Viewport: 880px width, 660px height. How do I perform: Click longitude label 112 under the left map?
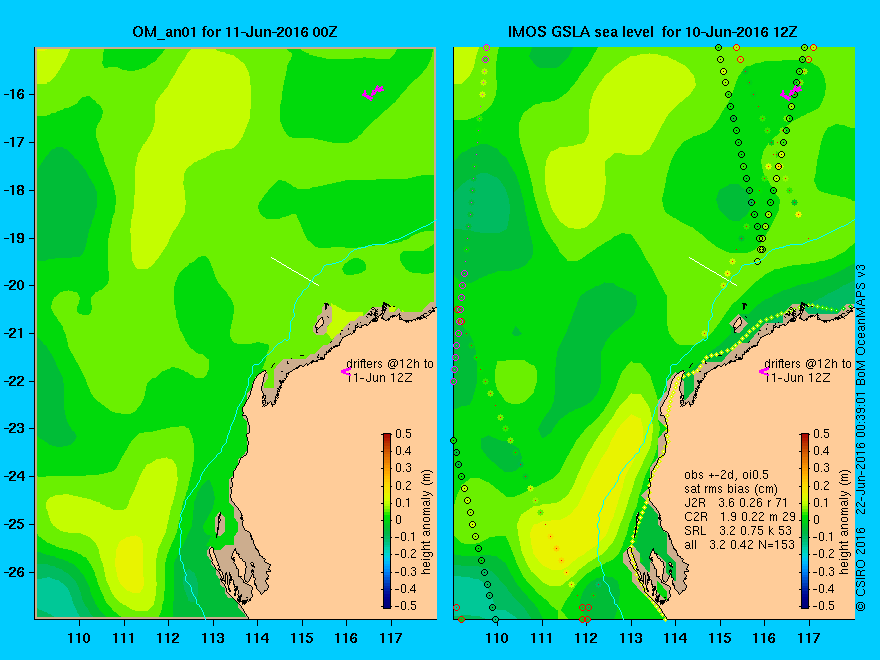pos(168,638)
